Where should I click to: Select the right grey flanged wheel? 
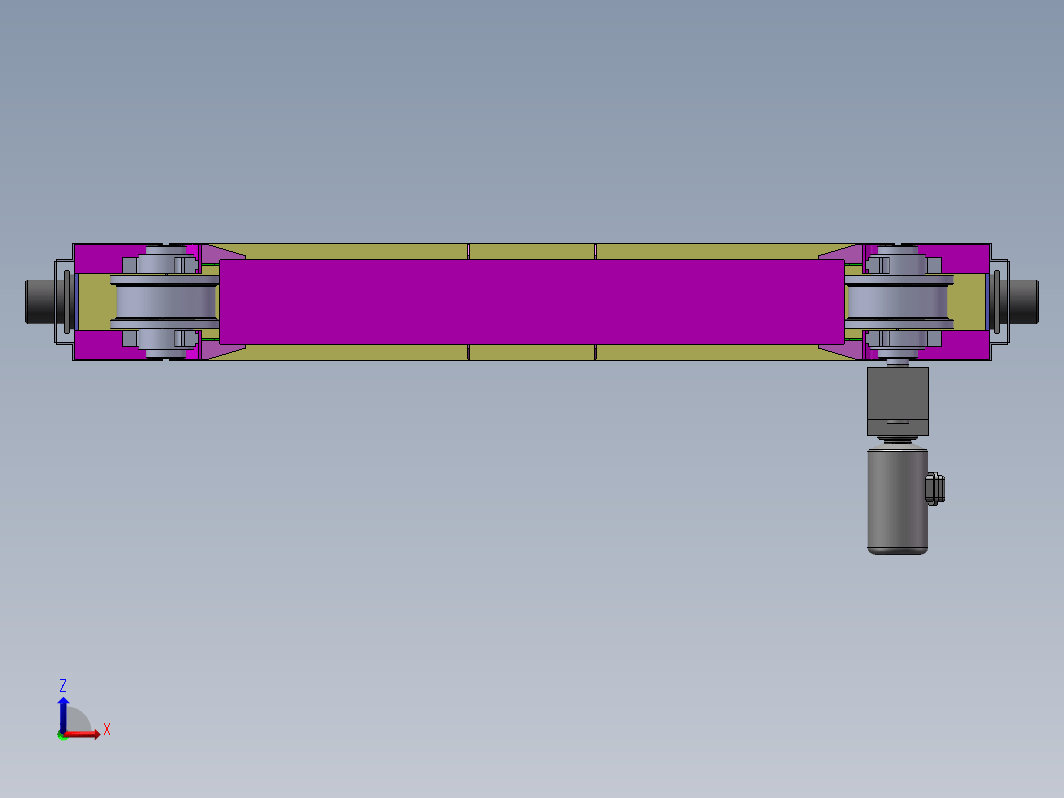pos(898,302)
